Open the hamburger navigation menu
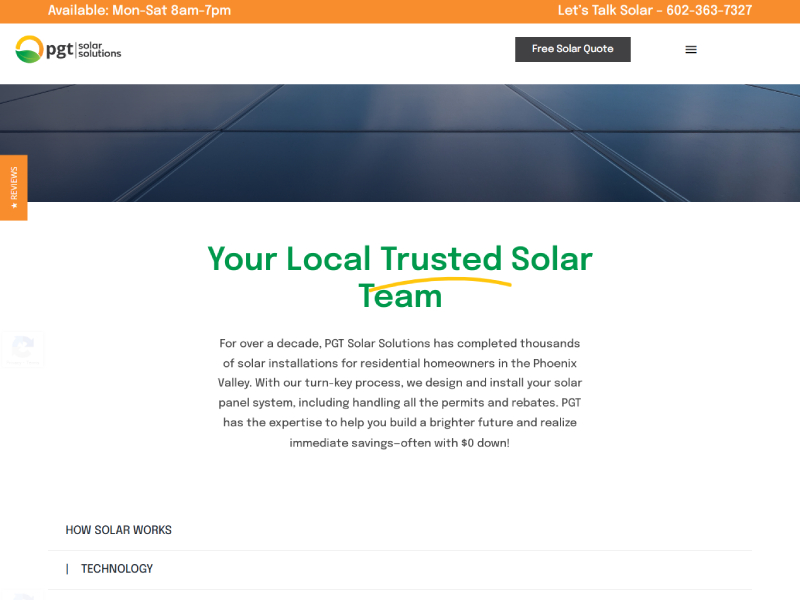Viewport: 800px width, 600px height. tap(691, 49)
